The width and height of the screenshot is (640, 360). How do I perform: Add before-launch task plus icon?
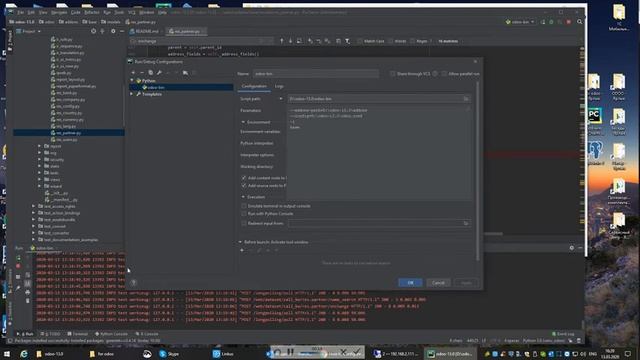coord(242,250)
